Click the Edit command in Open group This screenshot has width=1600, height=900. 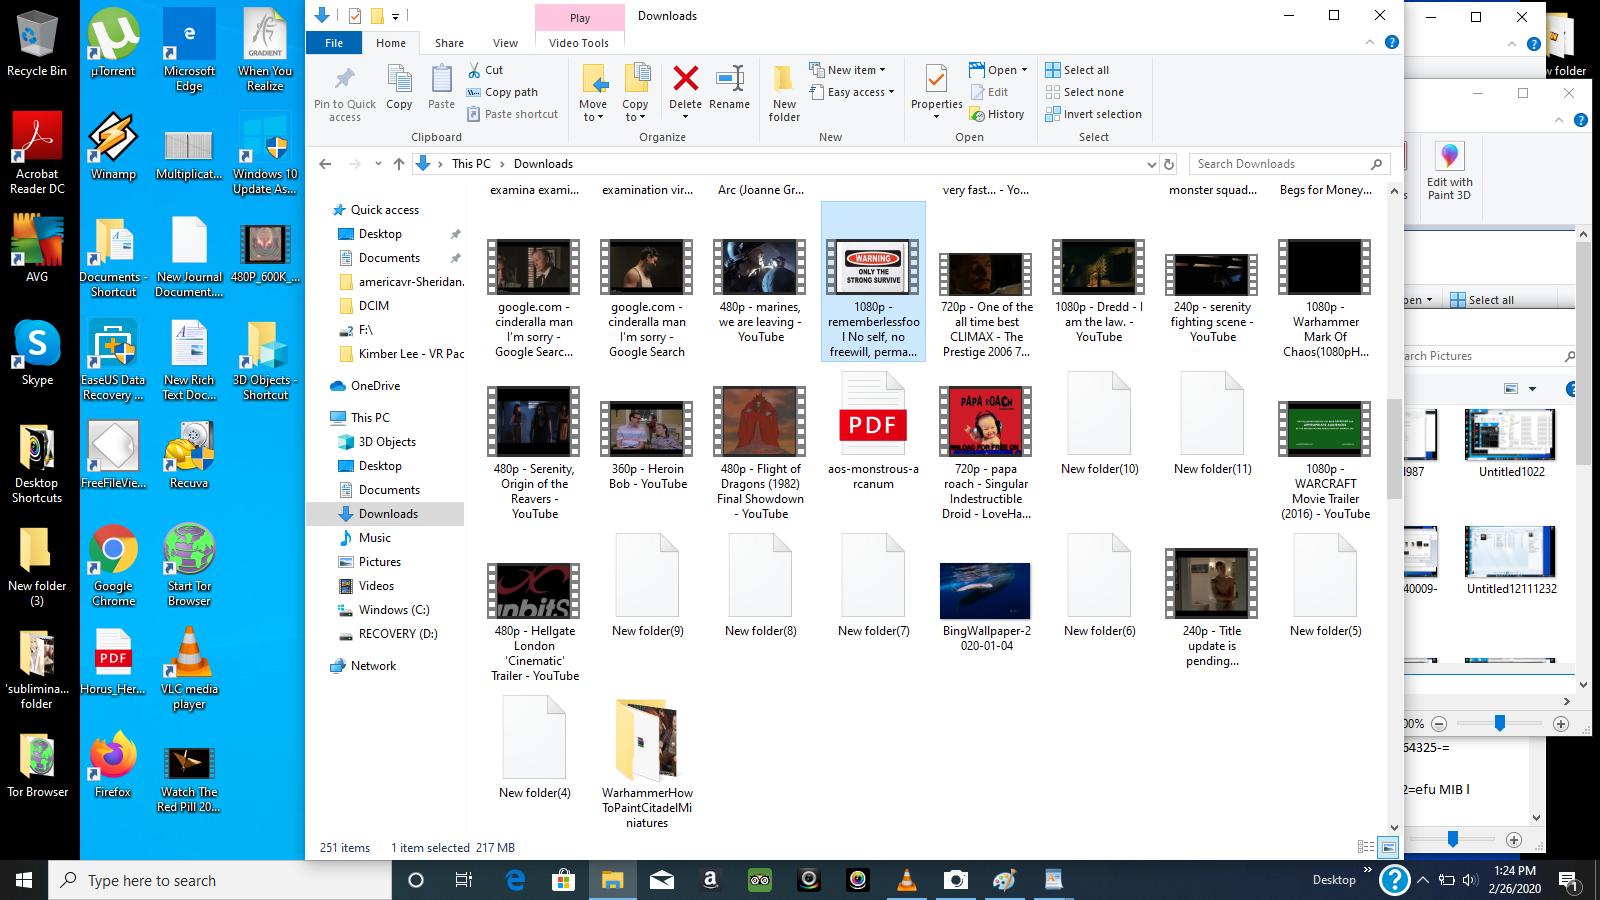(x=989, y=92)
